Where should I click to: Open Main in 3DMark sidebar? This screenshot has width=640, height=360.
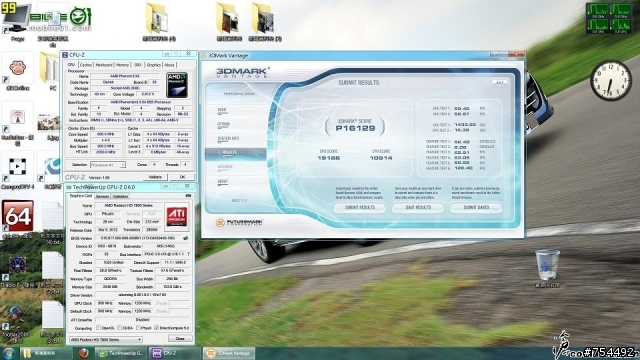coord(222,110)
